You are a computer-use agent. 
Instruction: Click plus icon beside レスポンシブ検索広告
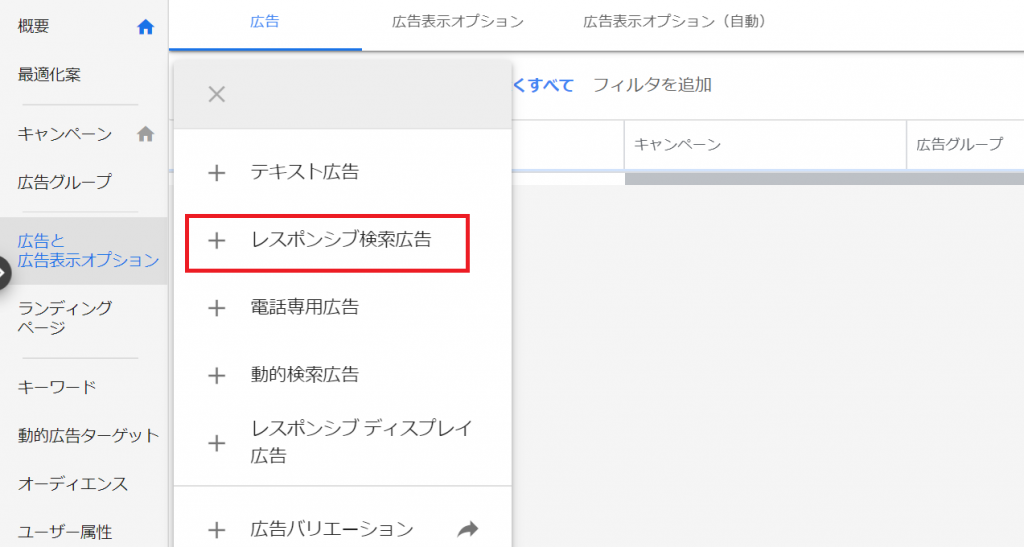pyautogui.click(x=216, y=241)
